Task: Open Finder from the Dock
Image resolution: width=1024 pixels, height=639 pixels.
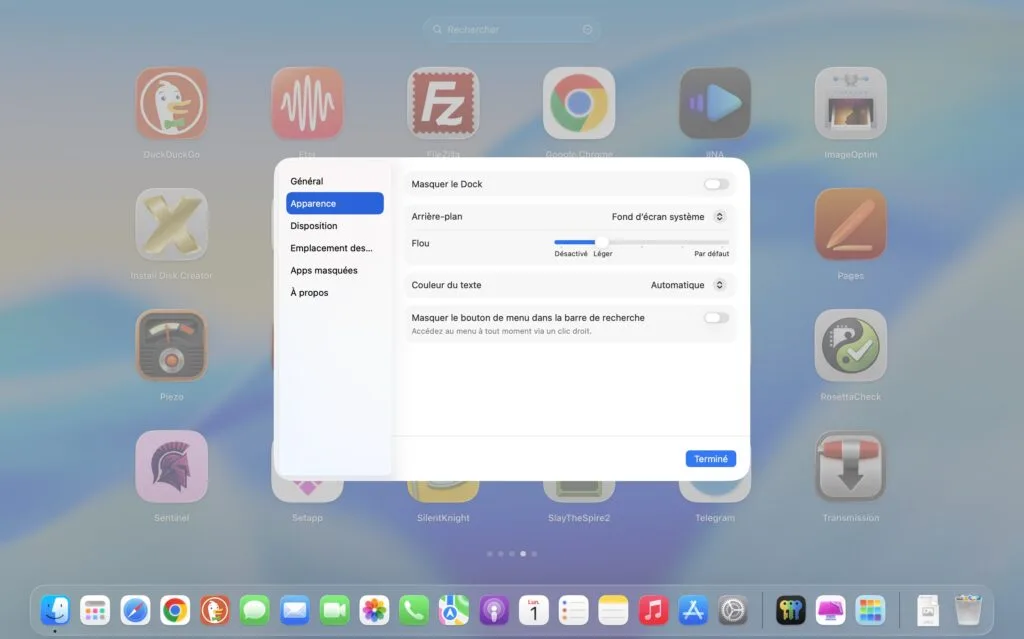Action: (55, 610)
